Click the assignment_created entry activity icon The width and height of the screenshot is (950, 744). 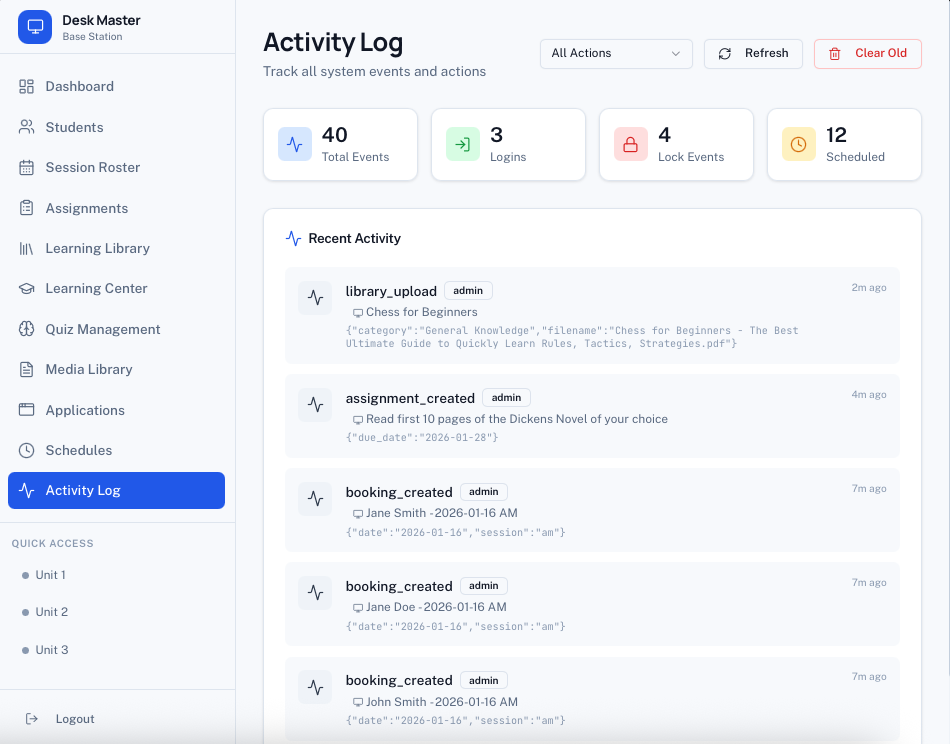pyautogui.click(x=315, y=405)
